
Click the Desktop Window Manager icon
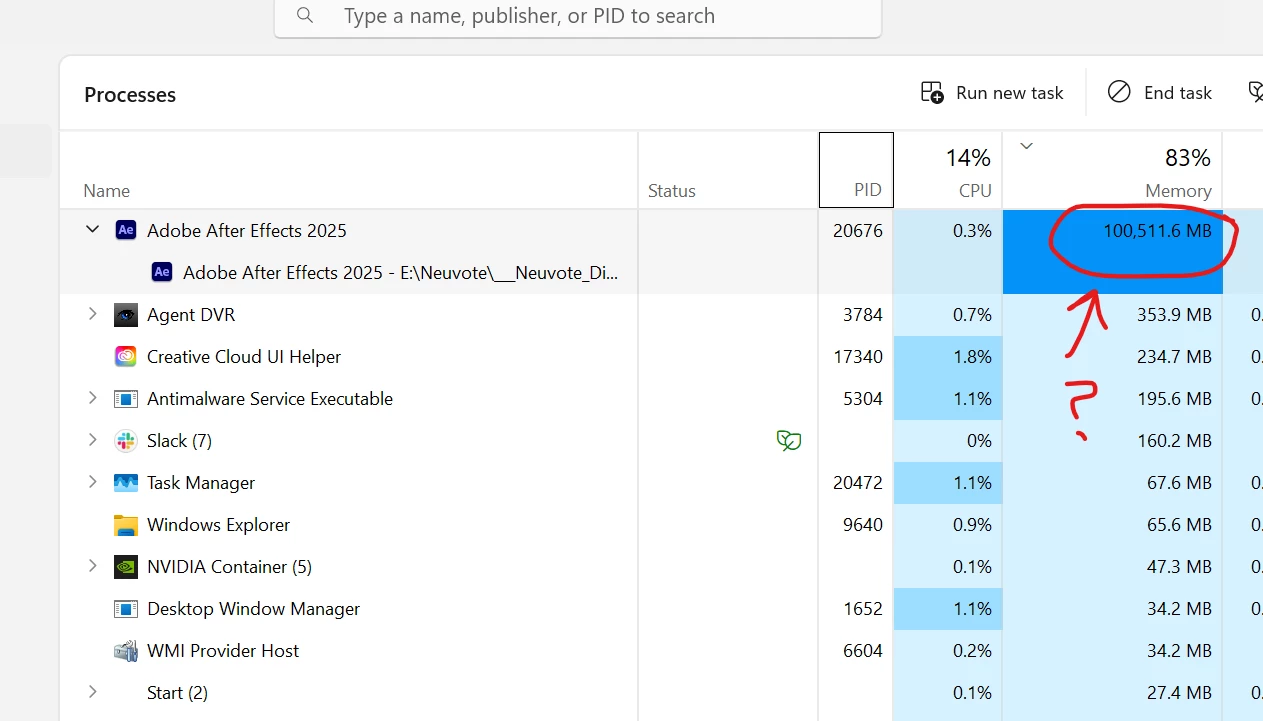[125, 609]
